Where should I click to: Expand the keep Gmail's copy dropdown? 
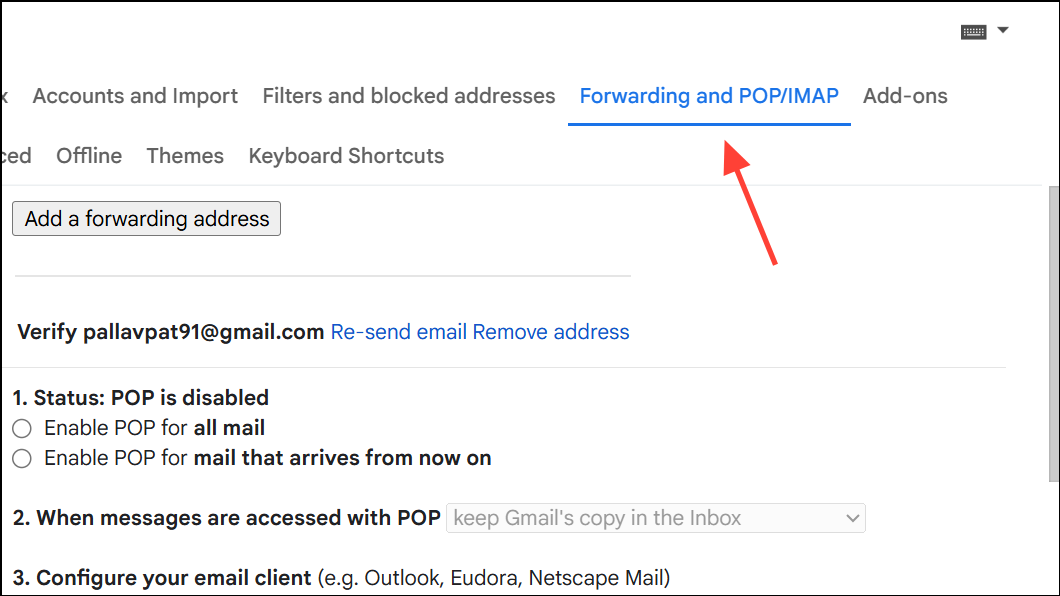coord(655,518)
